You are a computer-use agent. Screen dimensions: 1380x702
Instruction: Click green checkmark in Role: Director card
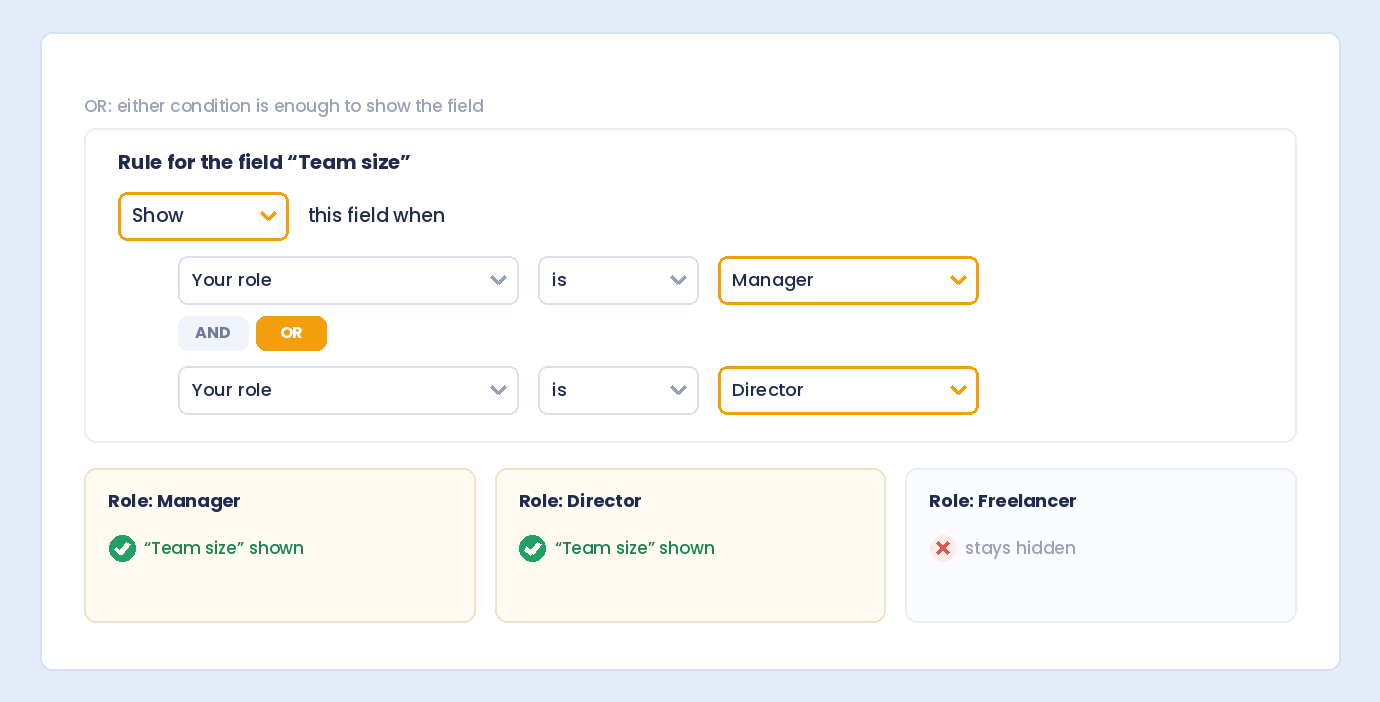[x=533, y=548]
